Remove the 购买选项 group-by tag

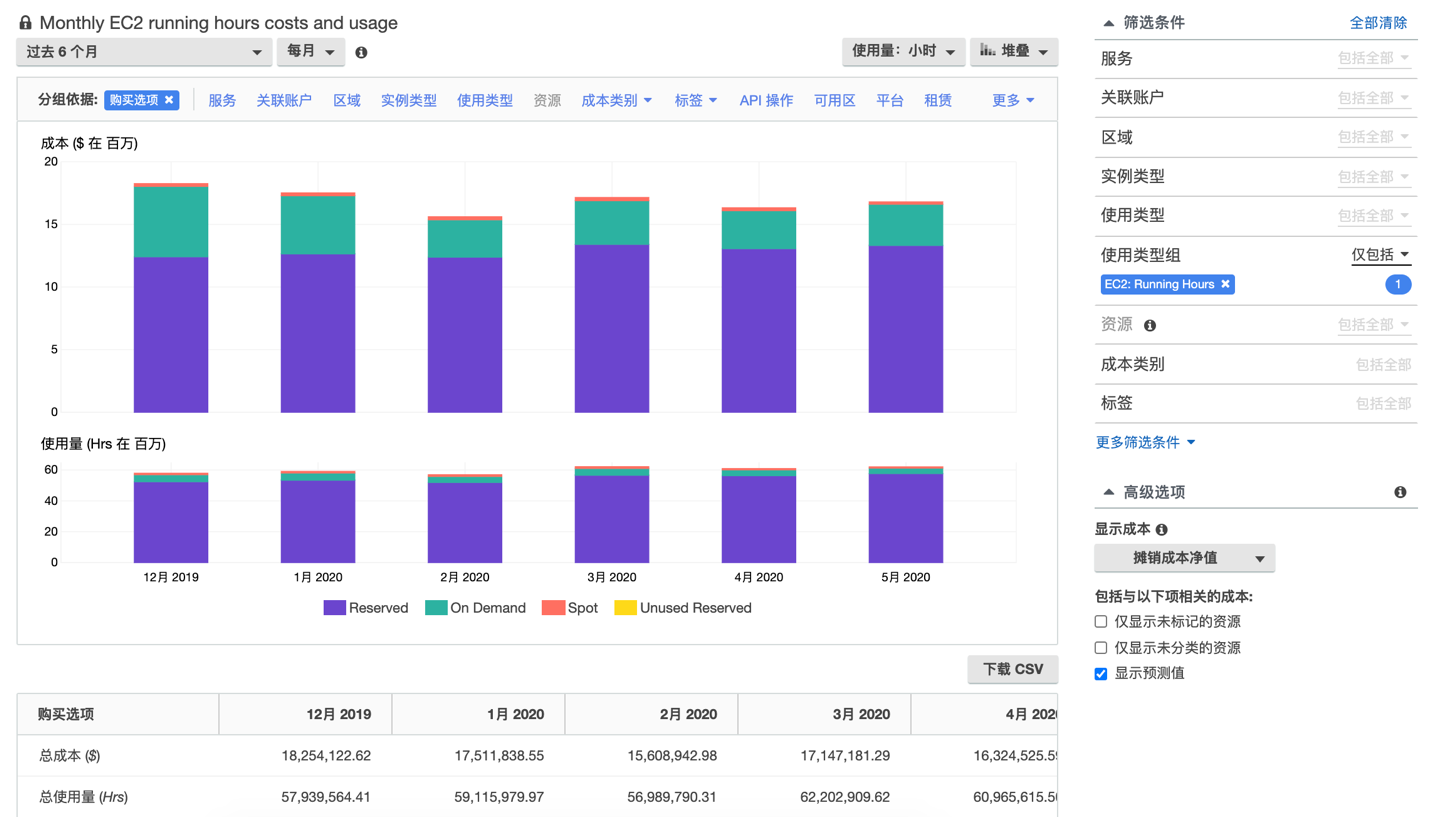point(169,100)
